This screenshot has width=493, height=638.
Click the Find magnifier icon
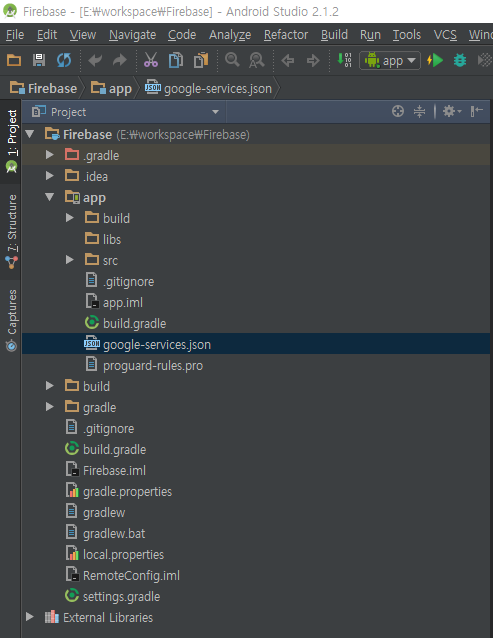click(x=232, y=60)
